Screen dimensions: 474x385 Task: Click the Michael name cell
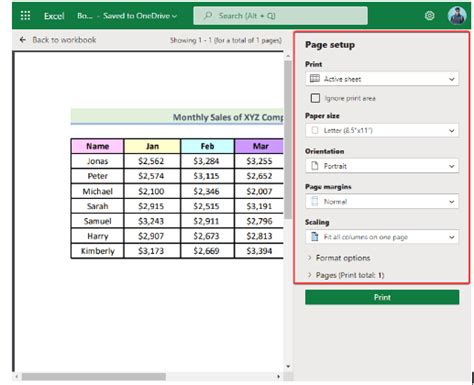click(97, 191)
